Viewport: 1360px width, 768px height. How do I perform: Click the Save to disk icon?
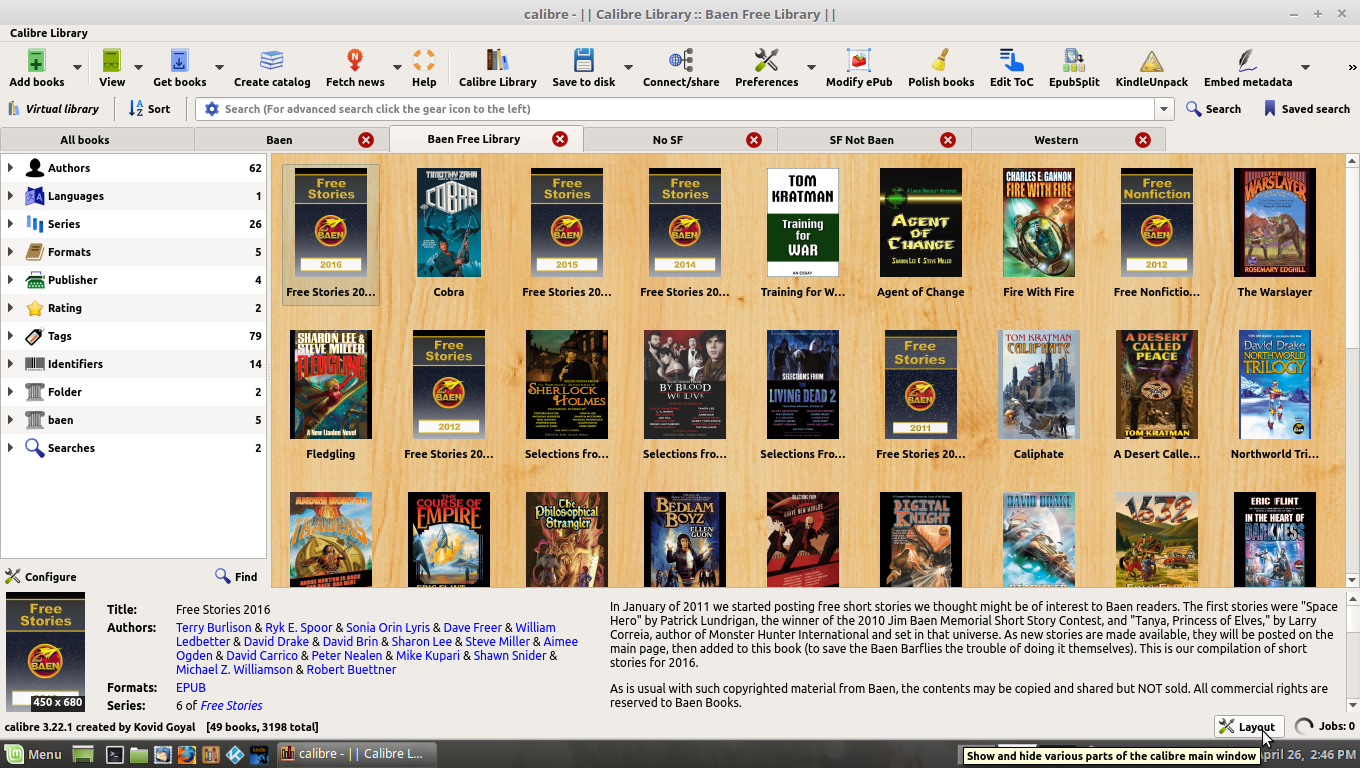click(x=584, y=67)
